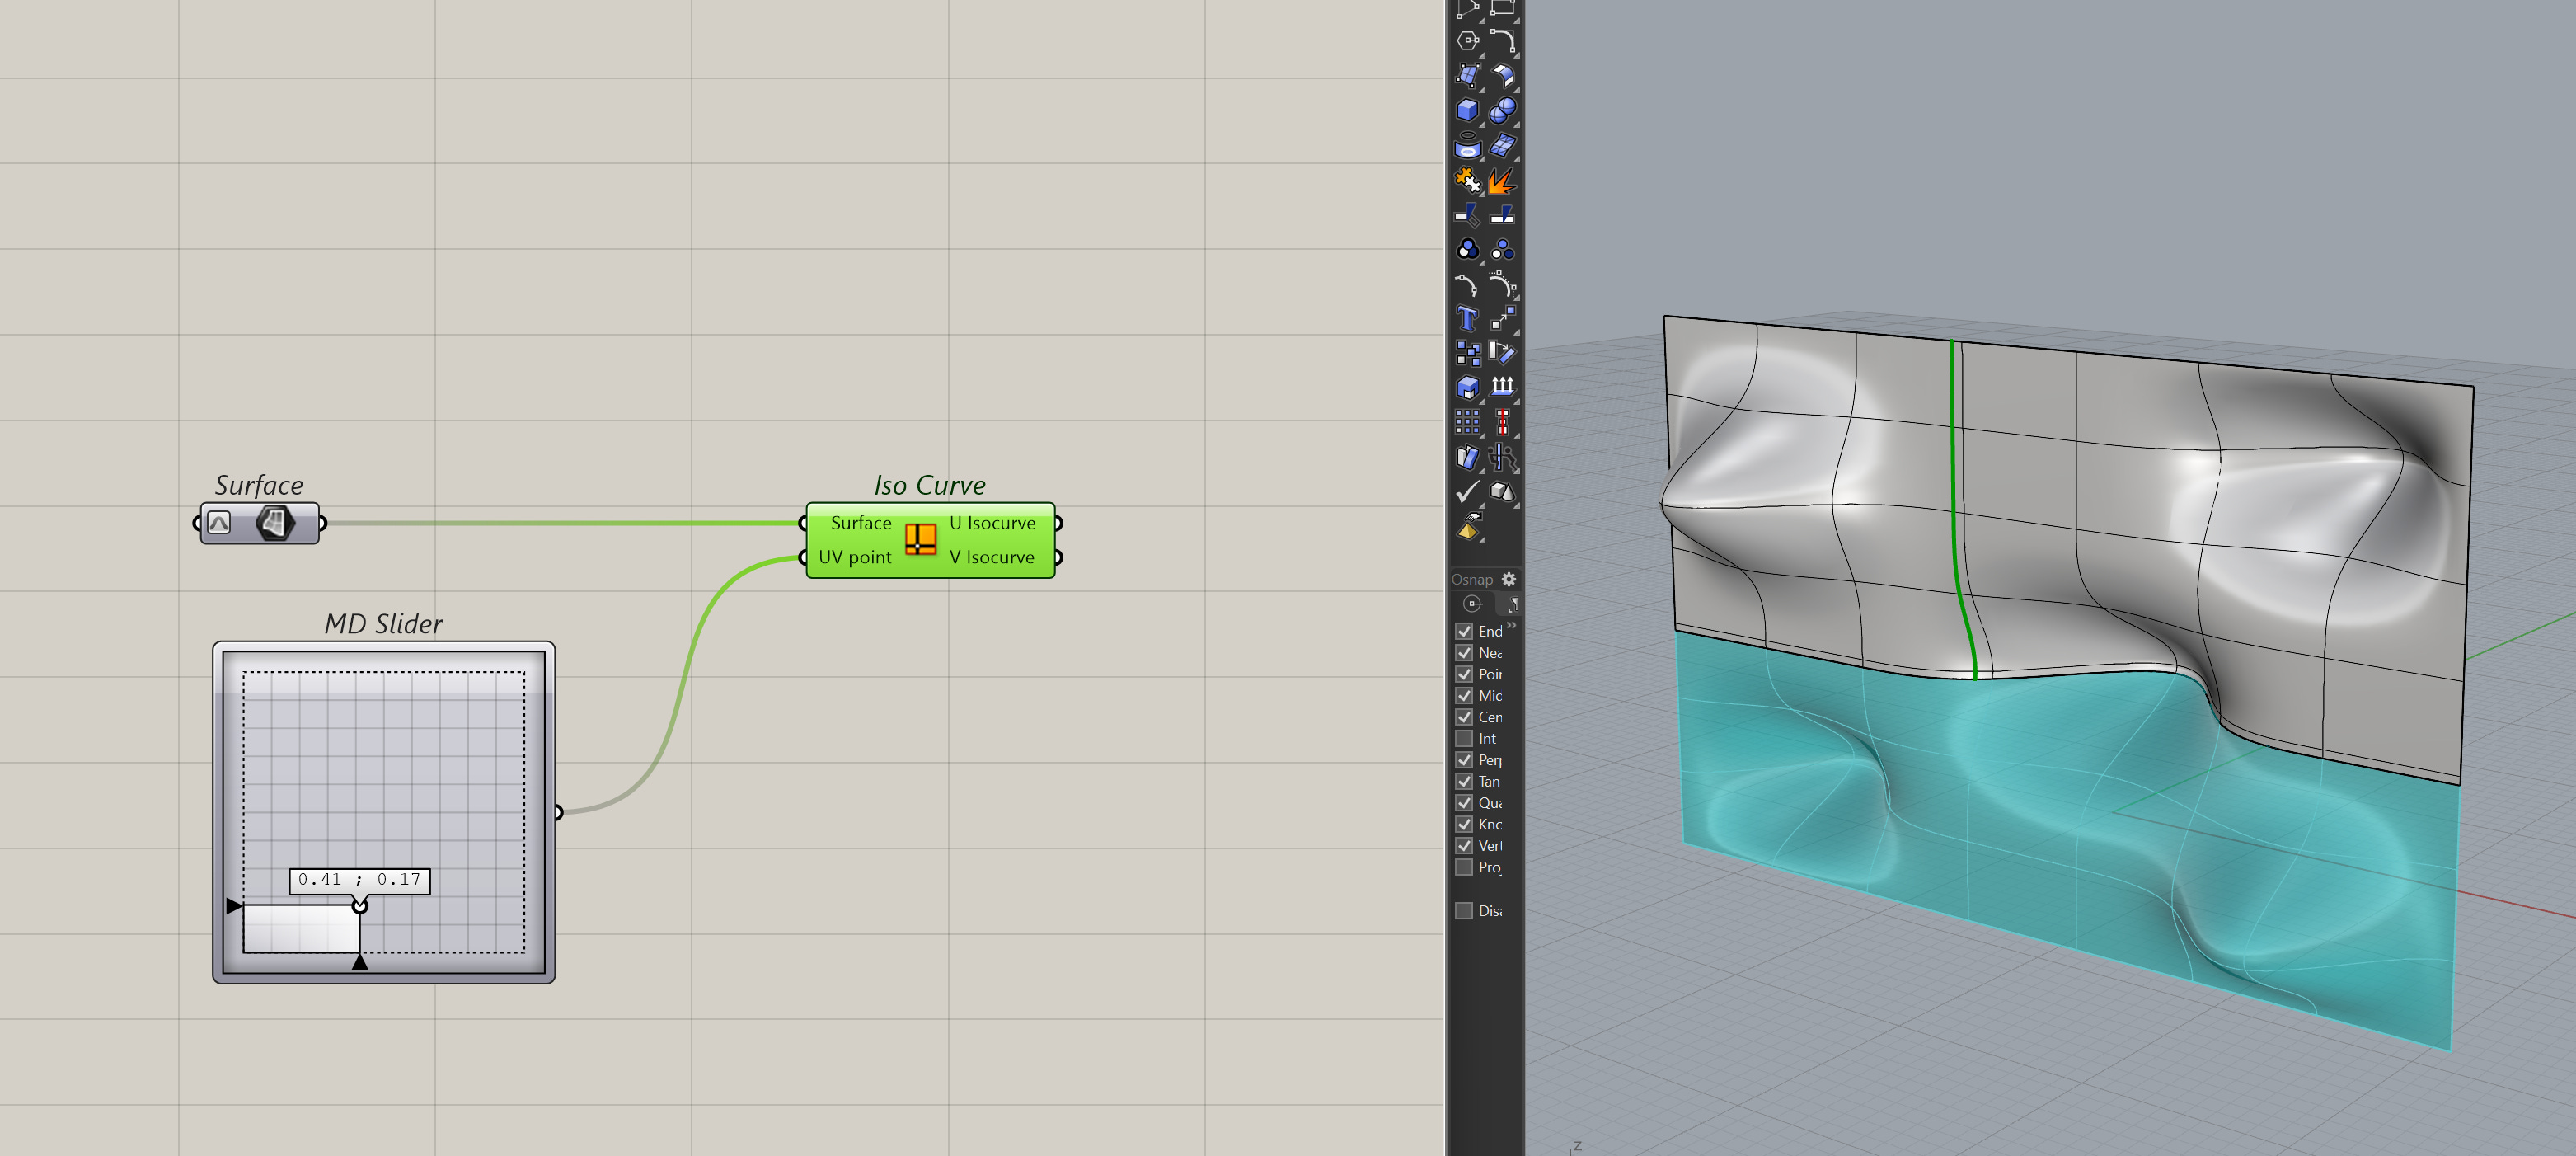The height and width of the screenshot is (1156, 2576).
Task: Click the Check objects checkmark icon
Action: click(1467, 492)
